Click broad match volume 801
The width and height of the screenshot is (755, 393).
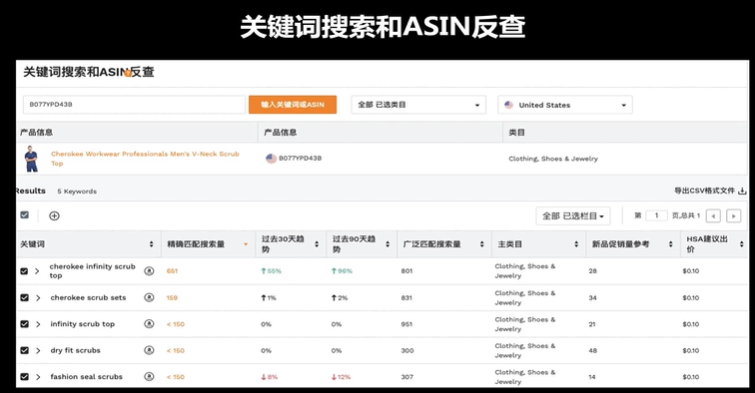pyautogui.click(x=407, y=271)
